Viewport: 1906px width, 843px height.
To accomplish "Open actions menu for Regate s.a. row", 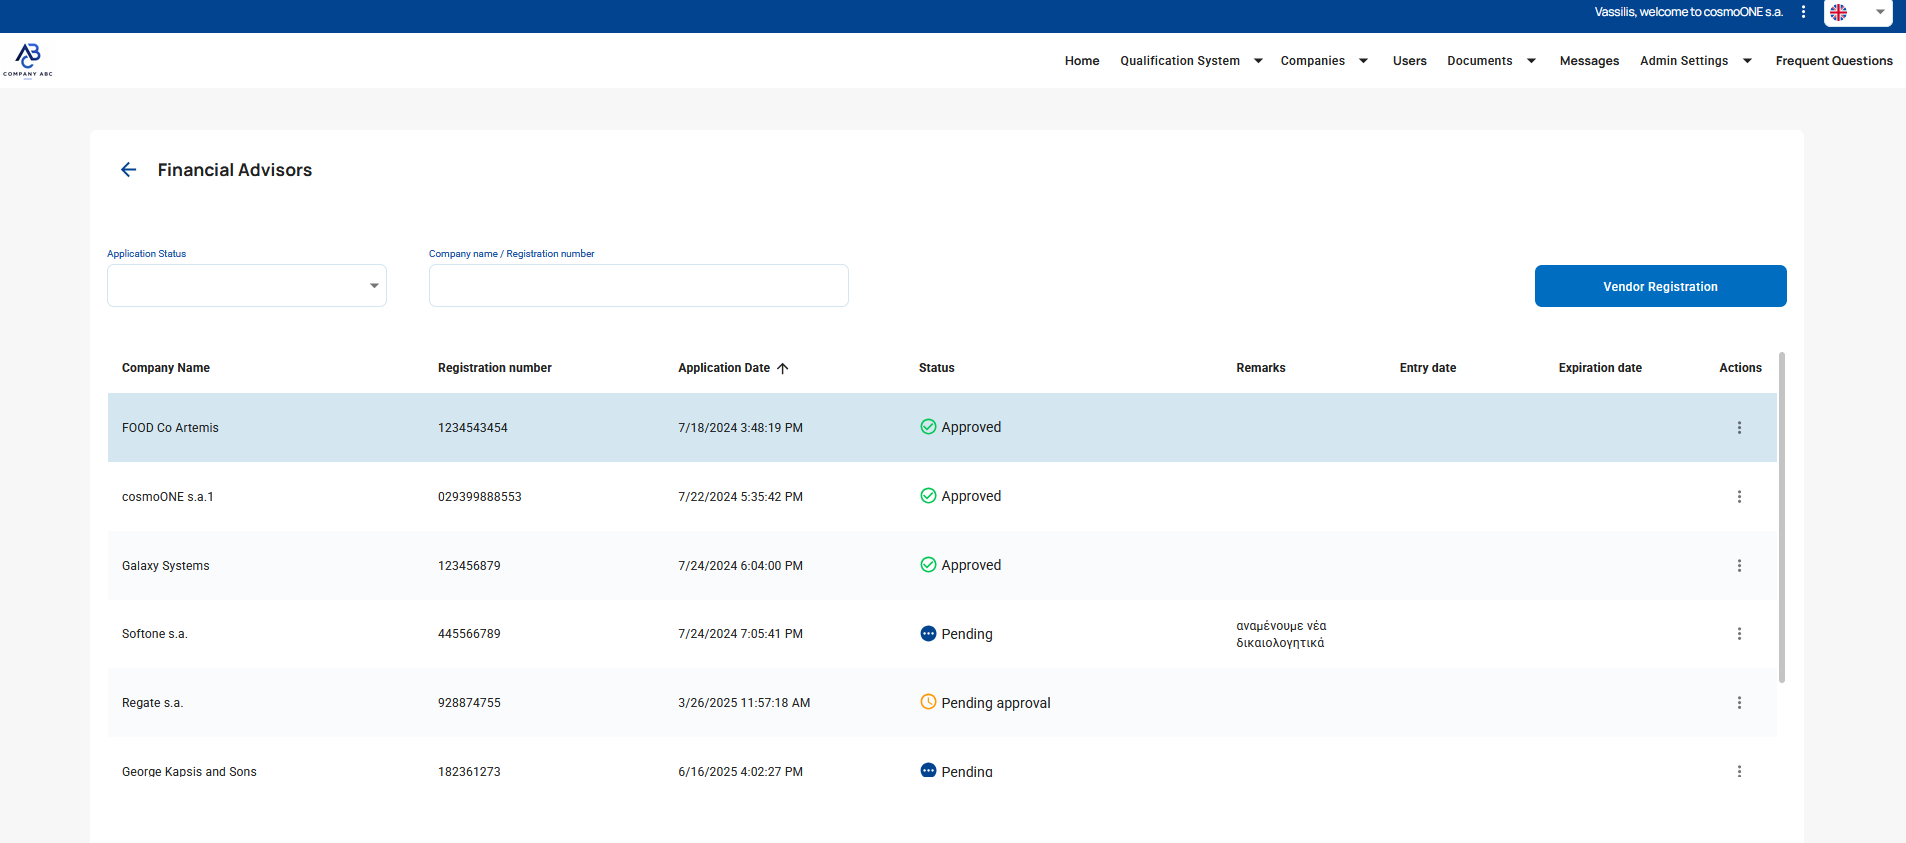I will (1739, 703).
